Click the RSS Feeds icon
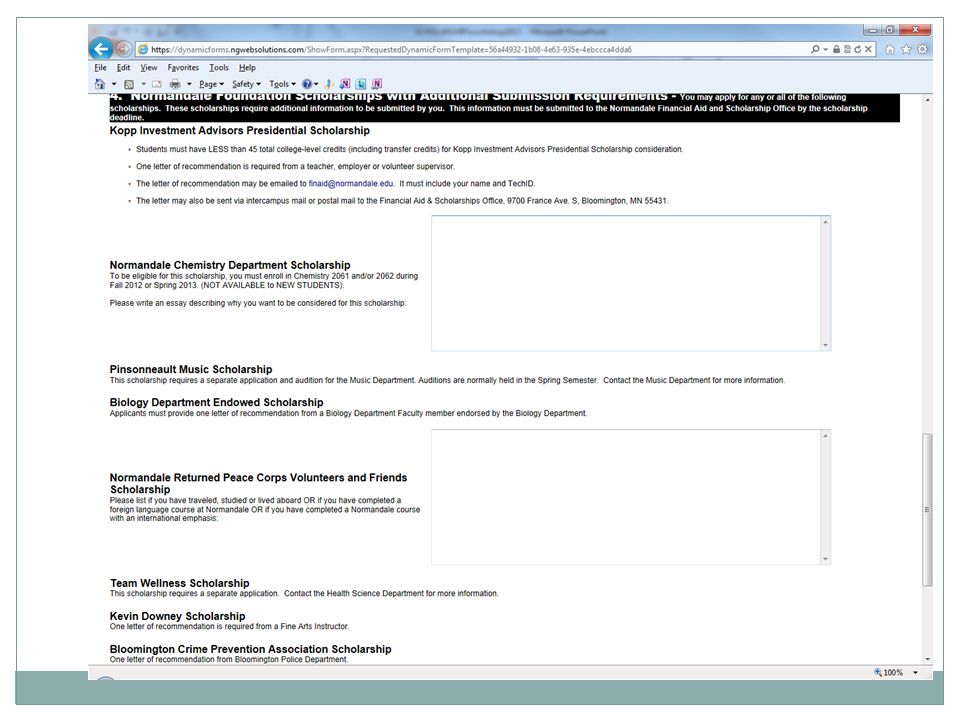Screen dimensions: 960x720 pos(129,84)
